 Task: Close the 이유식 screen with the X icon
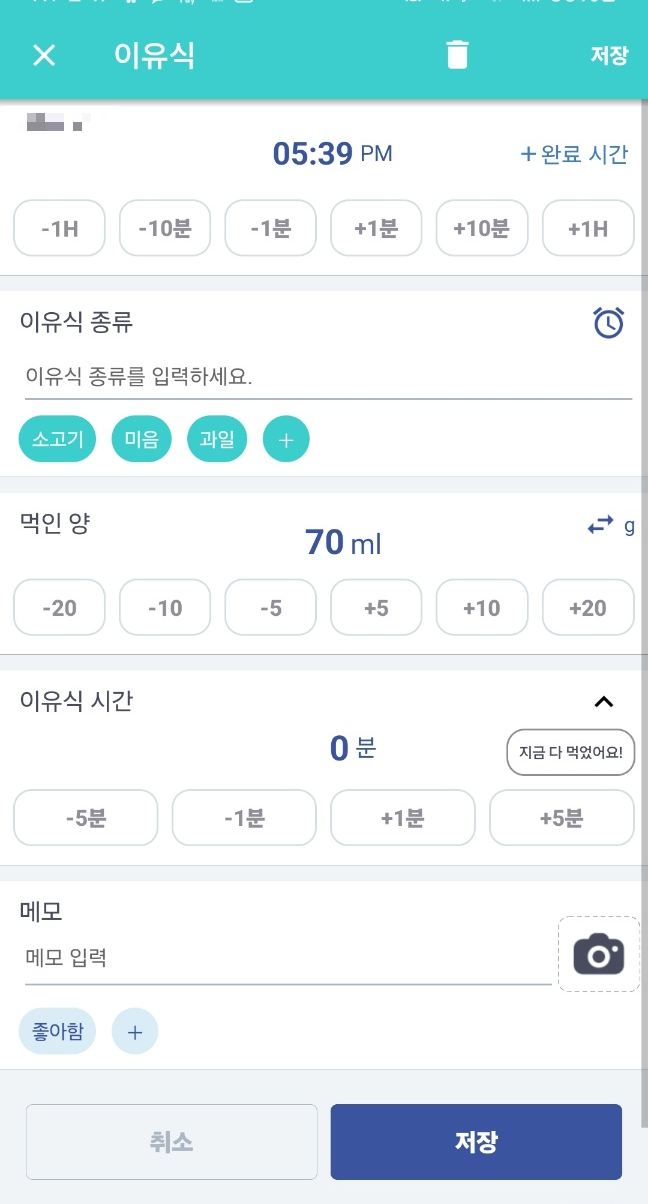(43, 55)
